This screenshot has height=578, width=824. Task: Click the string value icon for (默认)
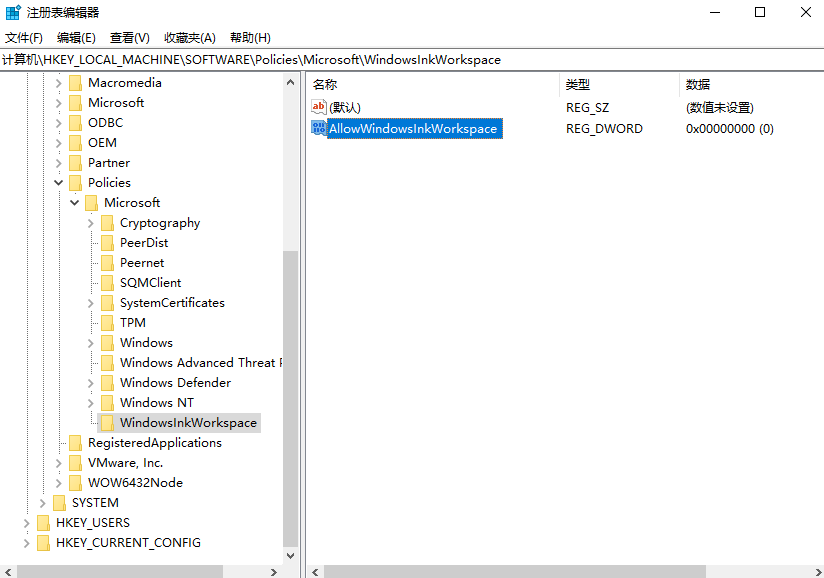pyautogui.click(x=319, y=107)
